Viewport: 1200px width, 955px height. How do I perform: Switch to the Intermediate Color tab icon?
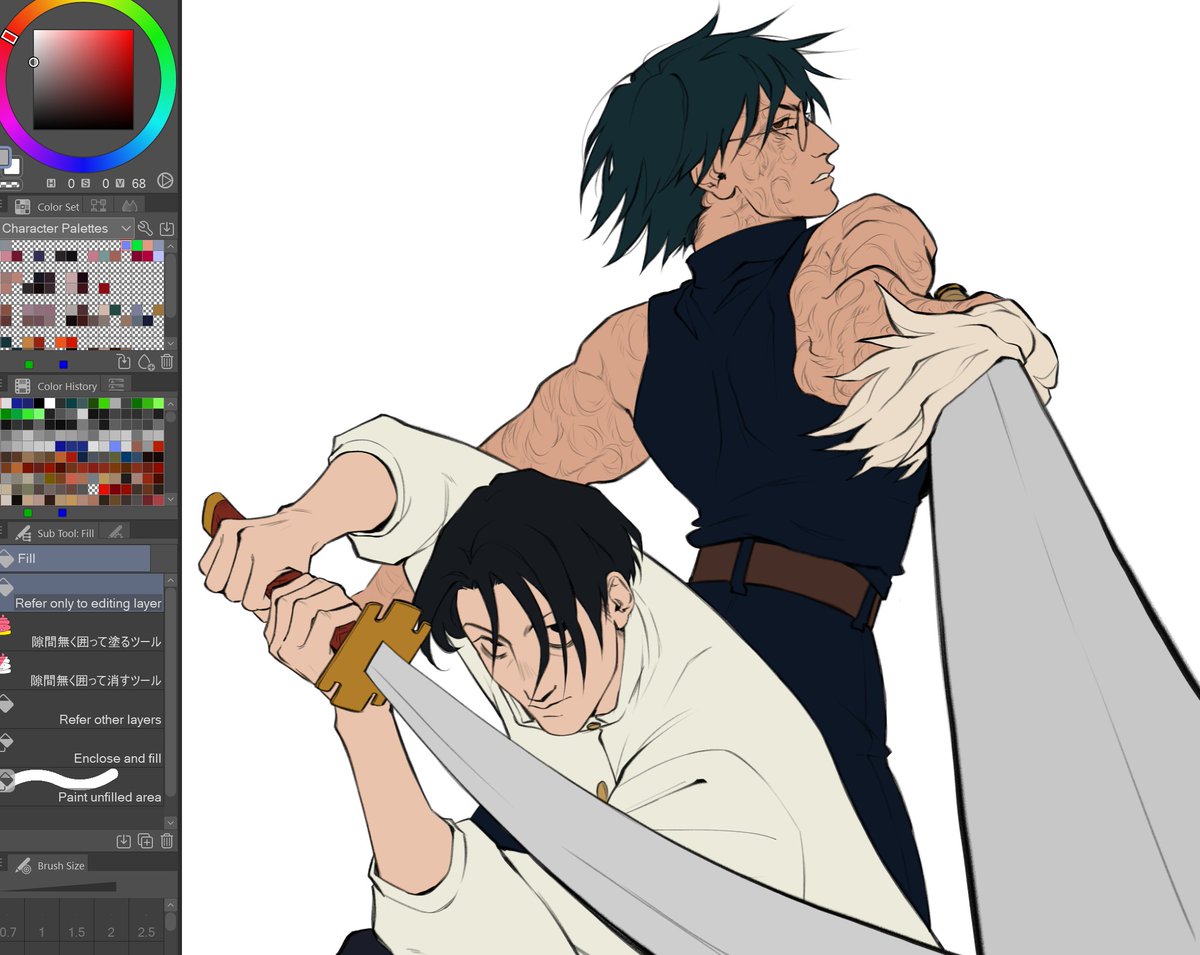coord(98,205)
